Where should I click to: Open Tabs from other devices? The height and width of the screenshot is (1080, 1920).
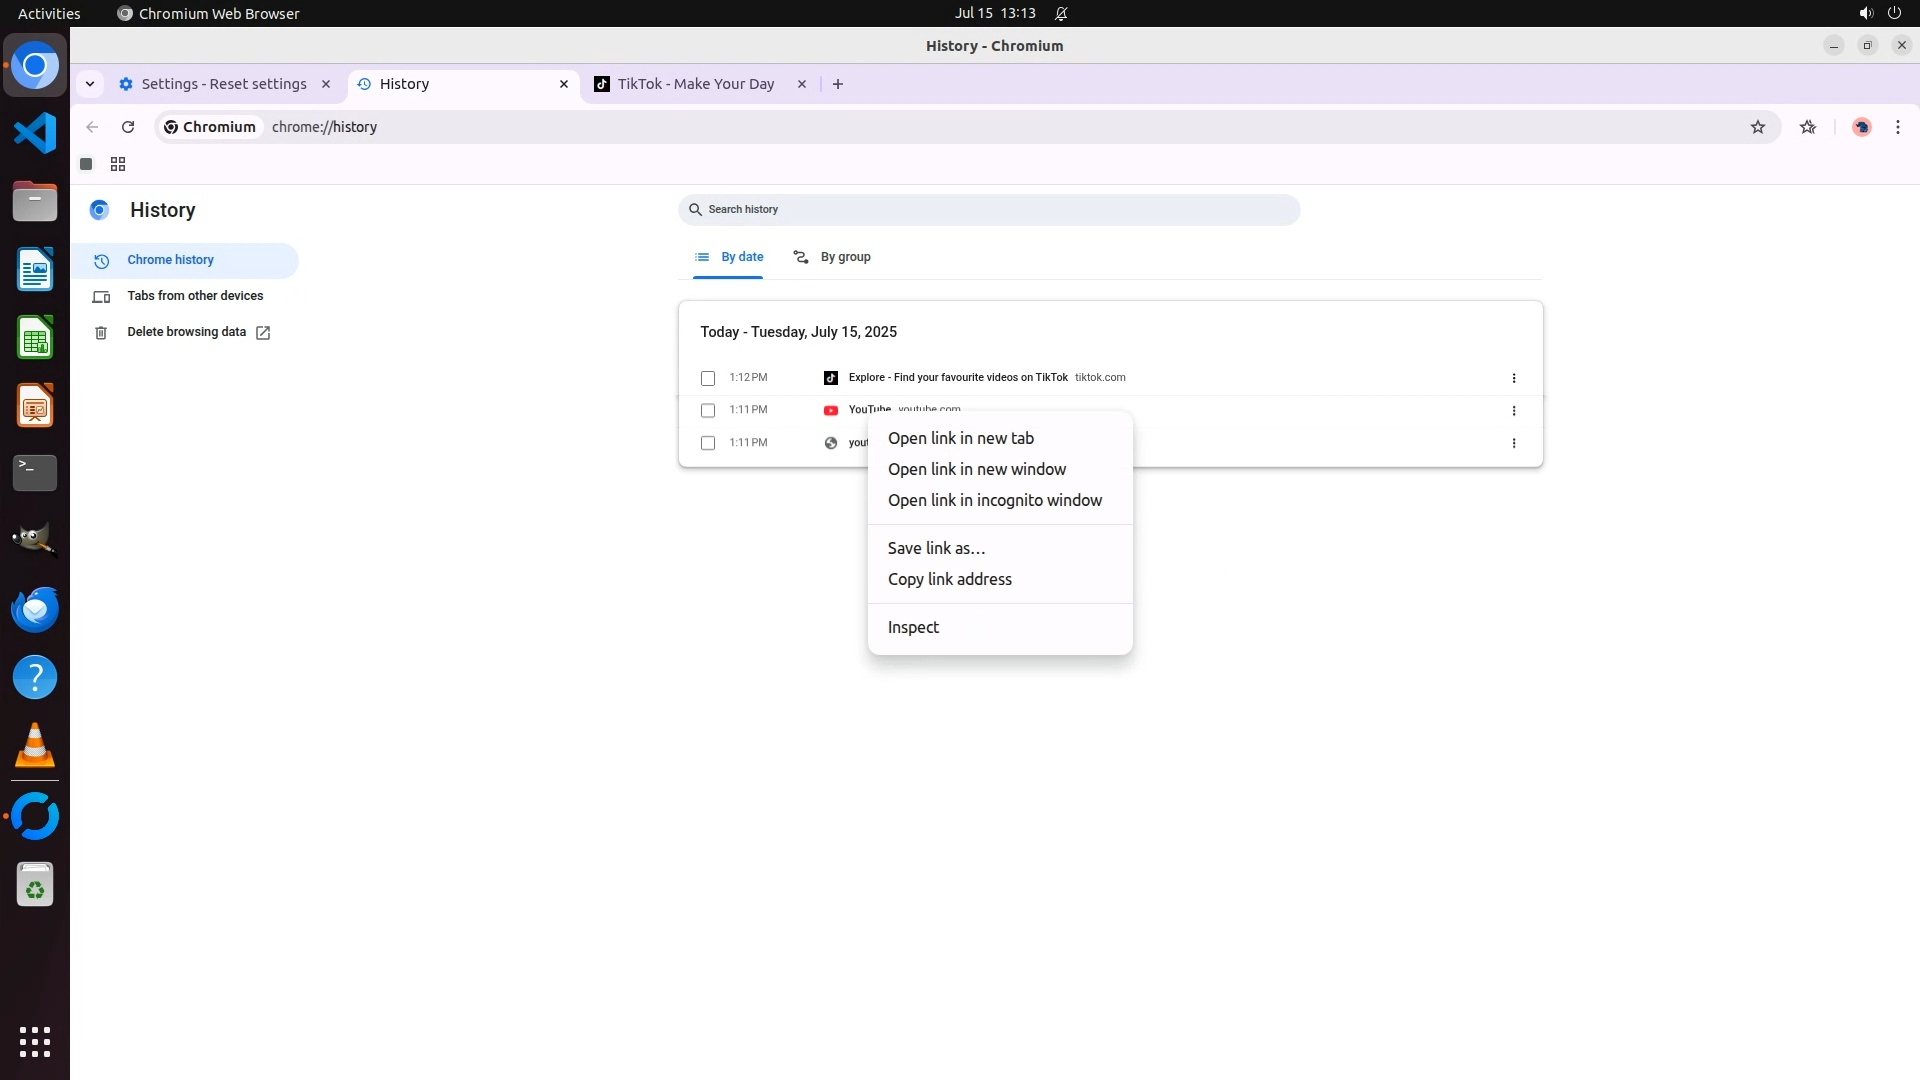(x=195, y=296)
